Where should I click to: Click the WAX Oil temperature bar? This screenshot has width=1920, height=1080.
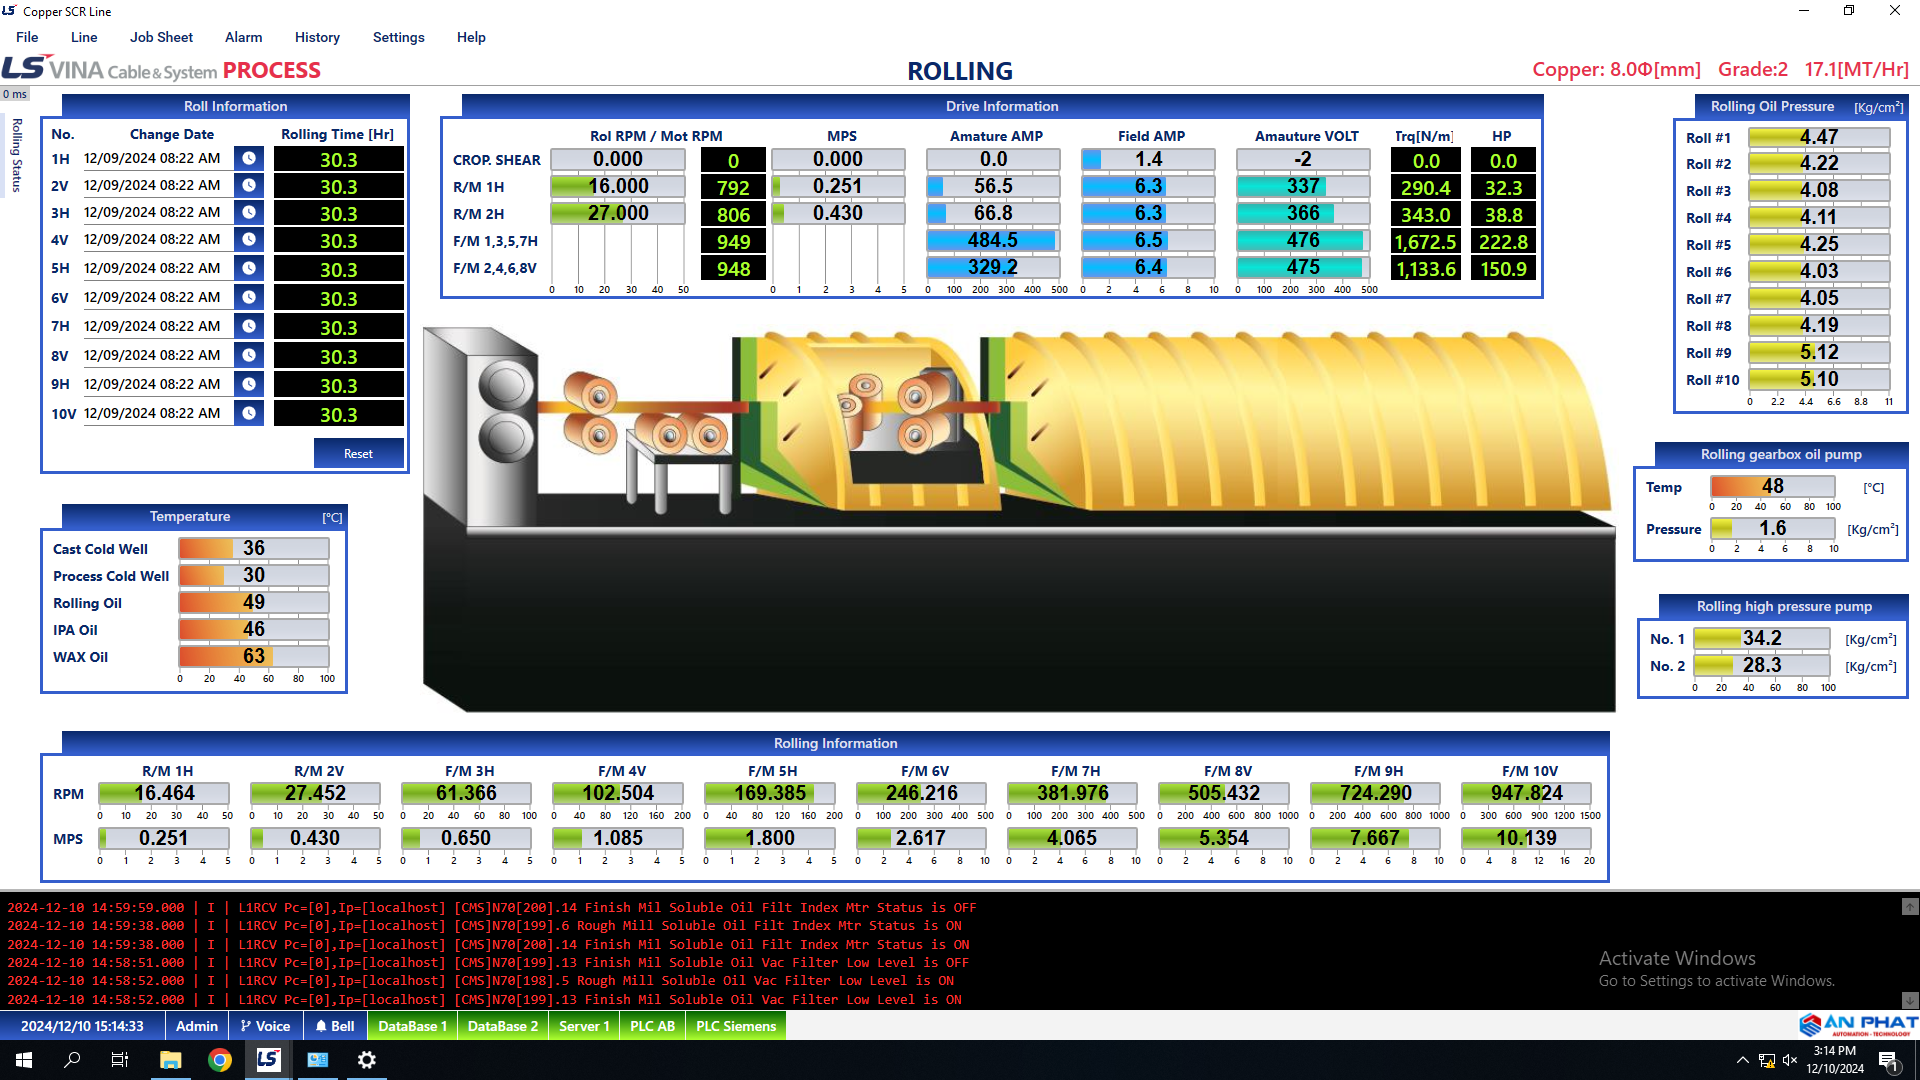254,657
